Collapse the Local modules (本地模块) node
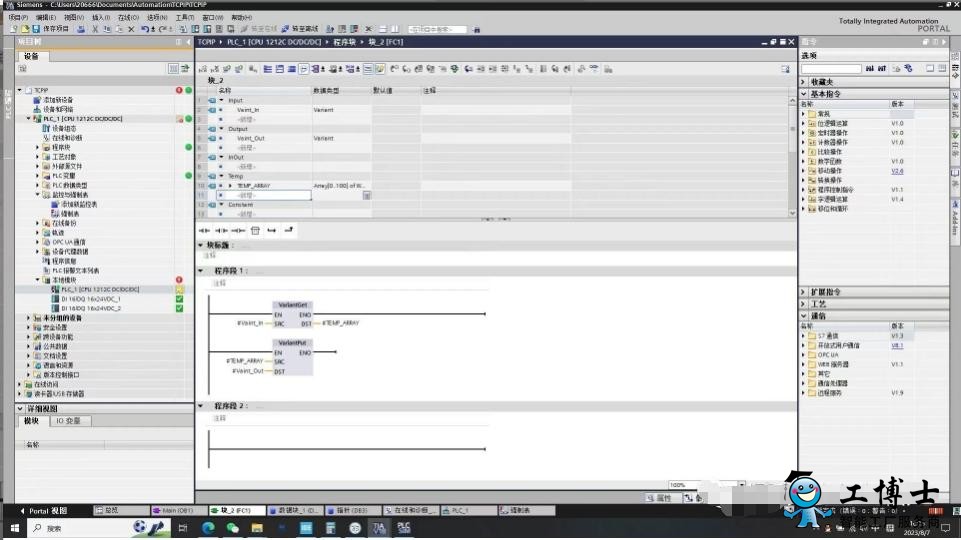The image size is (961, 540). (x=37, y=280)
